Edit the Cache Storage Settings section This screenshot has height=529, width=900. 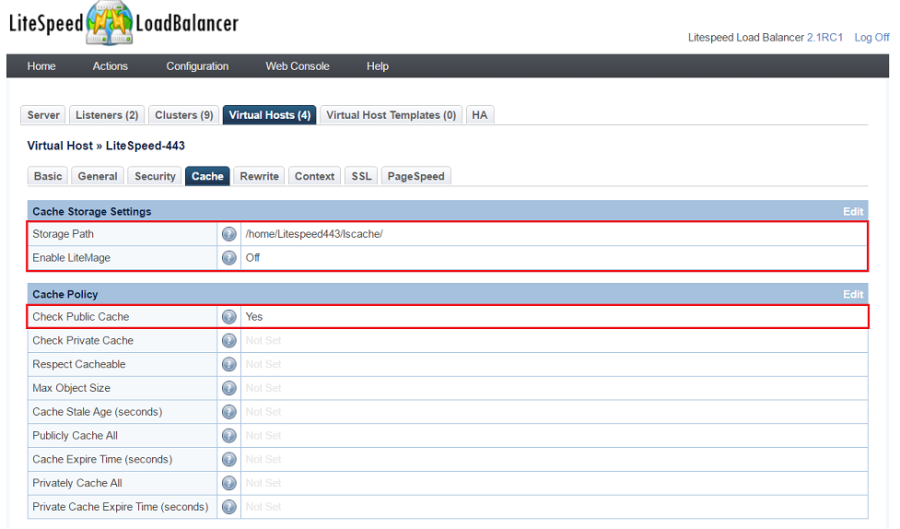(x=853, y=212)
